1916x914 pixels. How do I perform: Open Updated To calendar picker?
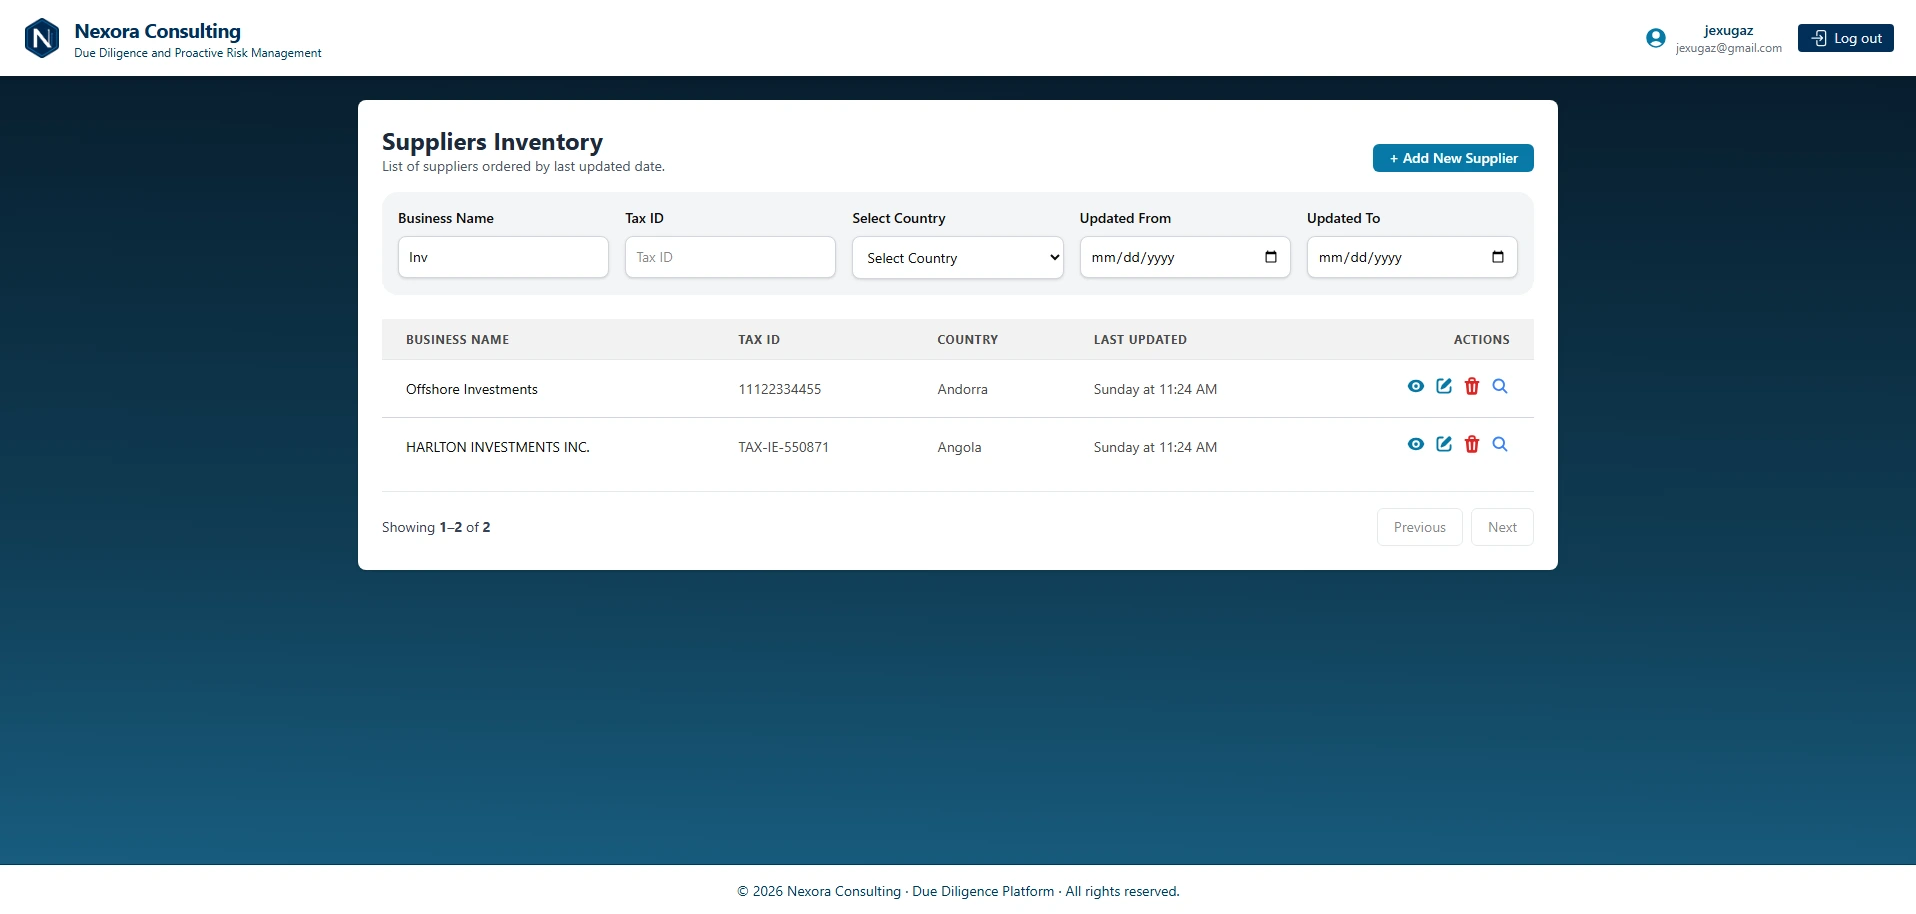pos(1498,257)
